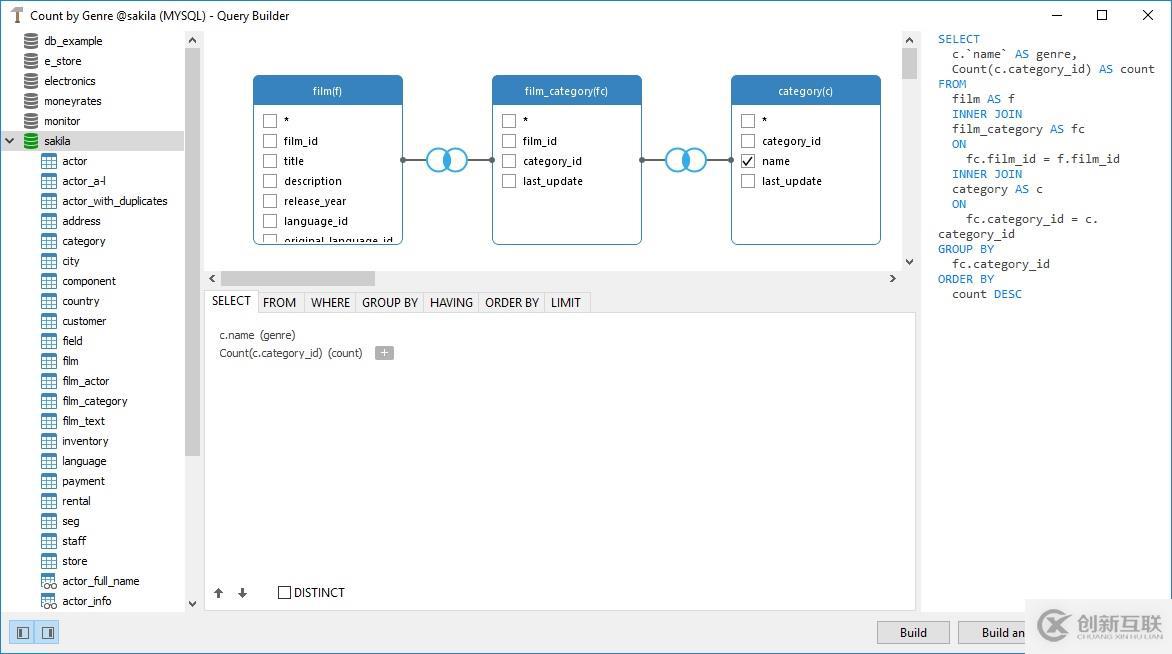Click the address table icon
The image size is (1172, 654).
pos(49,221)
